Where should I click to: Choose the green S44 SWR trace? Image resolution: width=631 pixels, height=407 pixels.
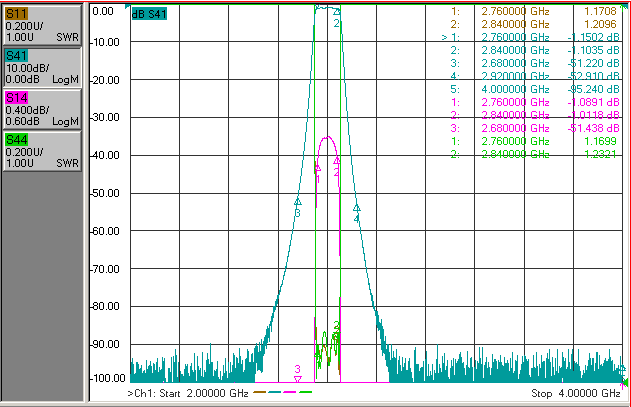(x=42, y=151)
